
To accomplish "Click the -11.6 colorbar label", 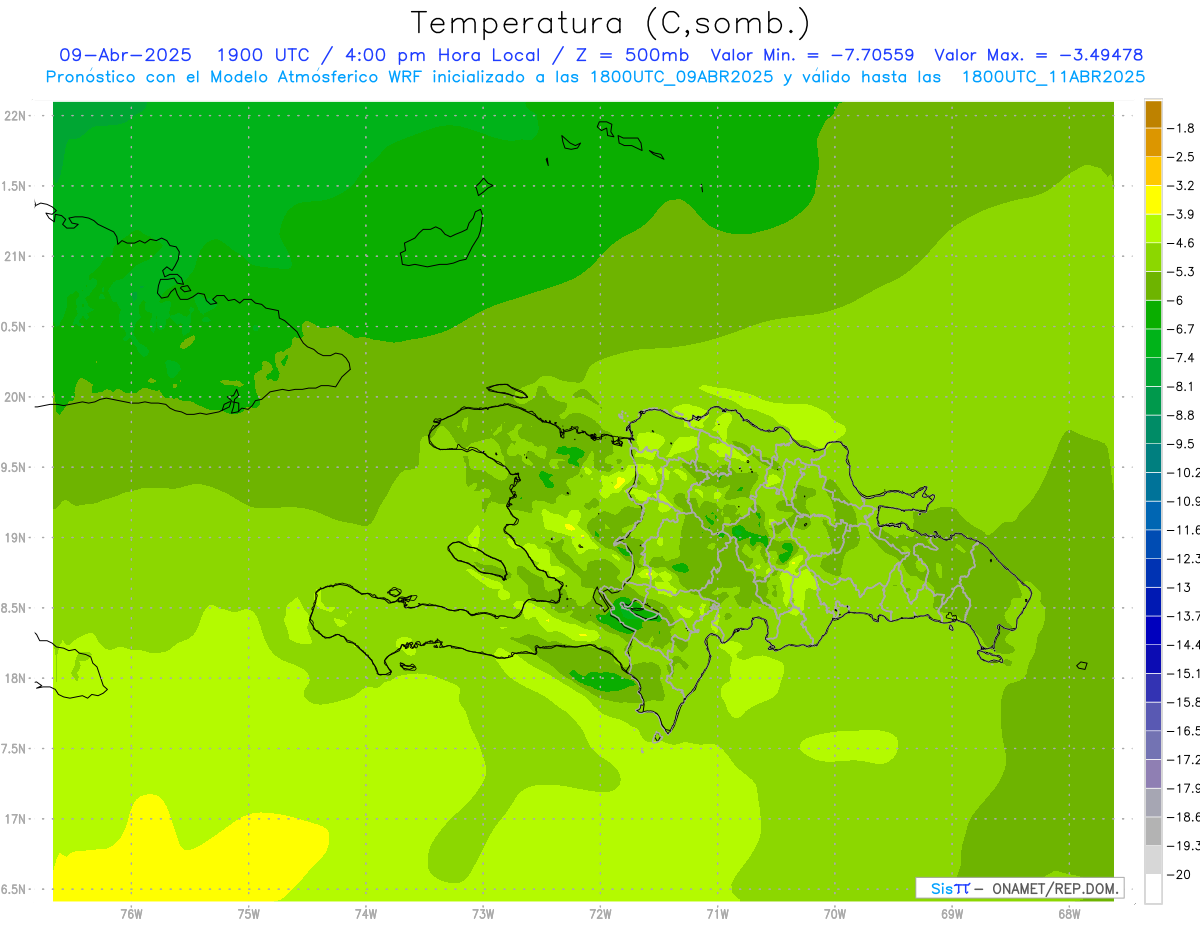I will pyautogui.click(x=1183, y=530).
